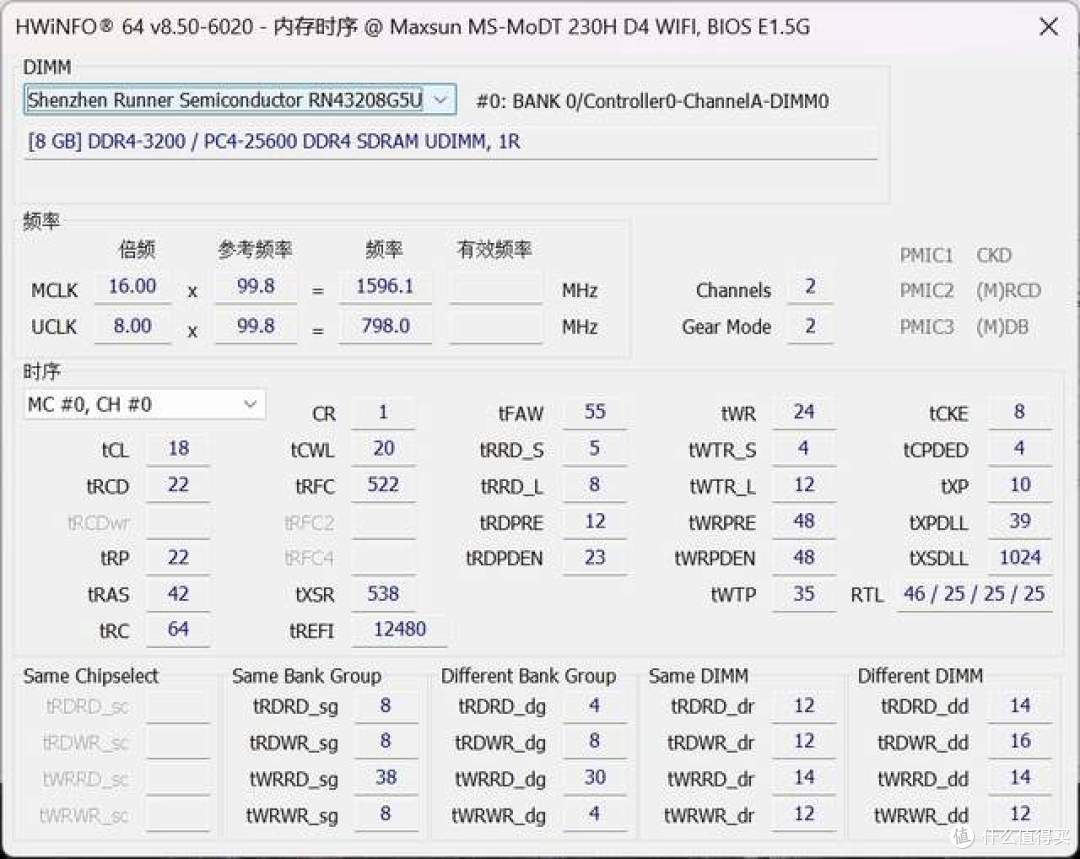Image resolution: width=1080 pixels, height=859 pixels.
Task: Click the CR command rate value
Action: [383, 413]
